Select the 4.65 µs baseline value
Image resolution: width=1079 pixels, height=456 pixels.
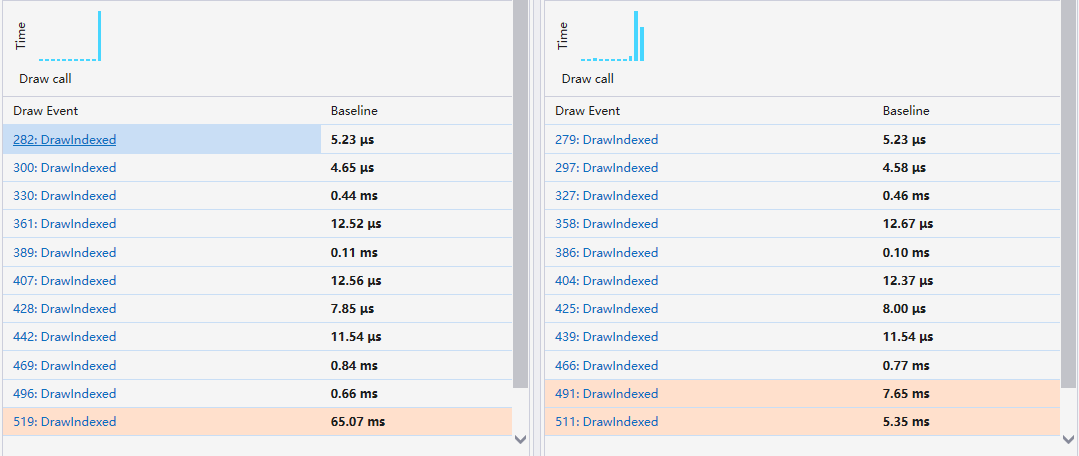click(353, 168)
